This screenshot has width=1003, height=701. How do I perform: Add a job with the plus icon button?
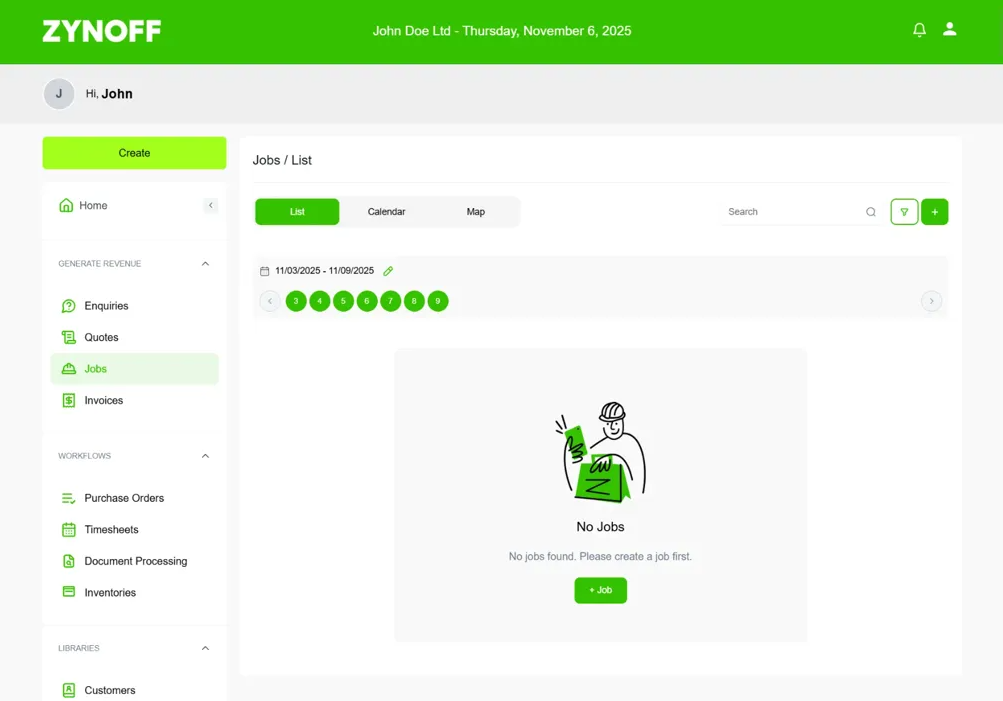coord(935,212)
